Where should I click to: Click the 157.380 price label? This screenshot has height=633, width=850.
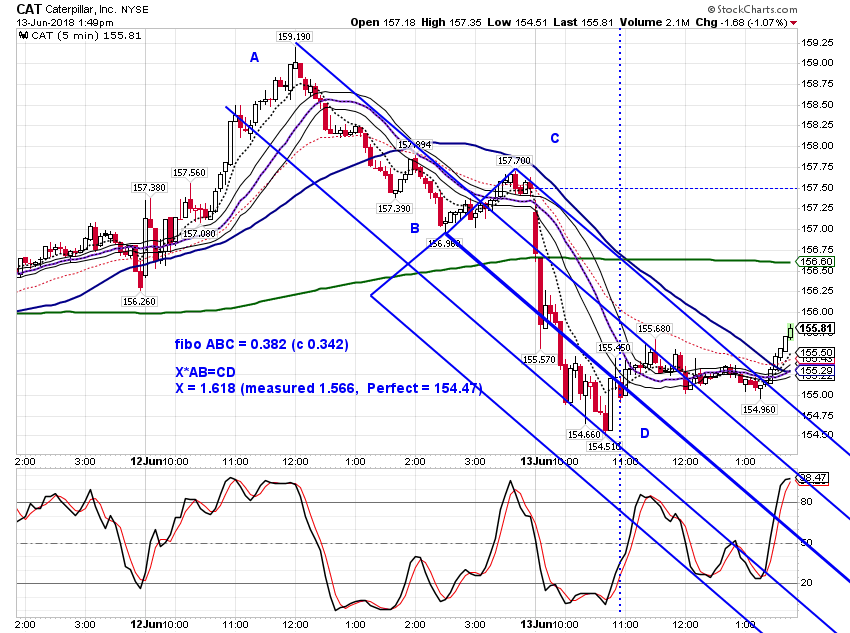click(x=149, y=188)
